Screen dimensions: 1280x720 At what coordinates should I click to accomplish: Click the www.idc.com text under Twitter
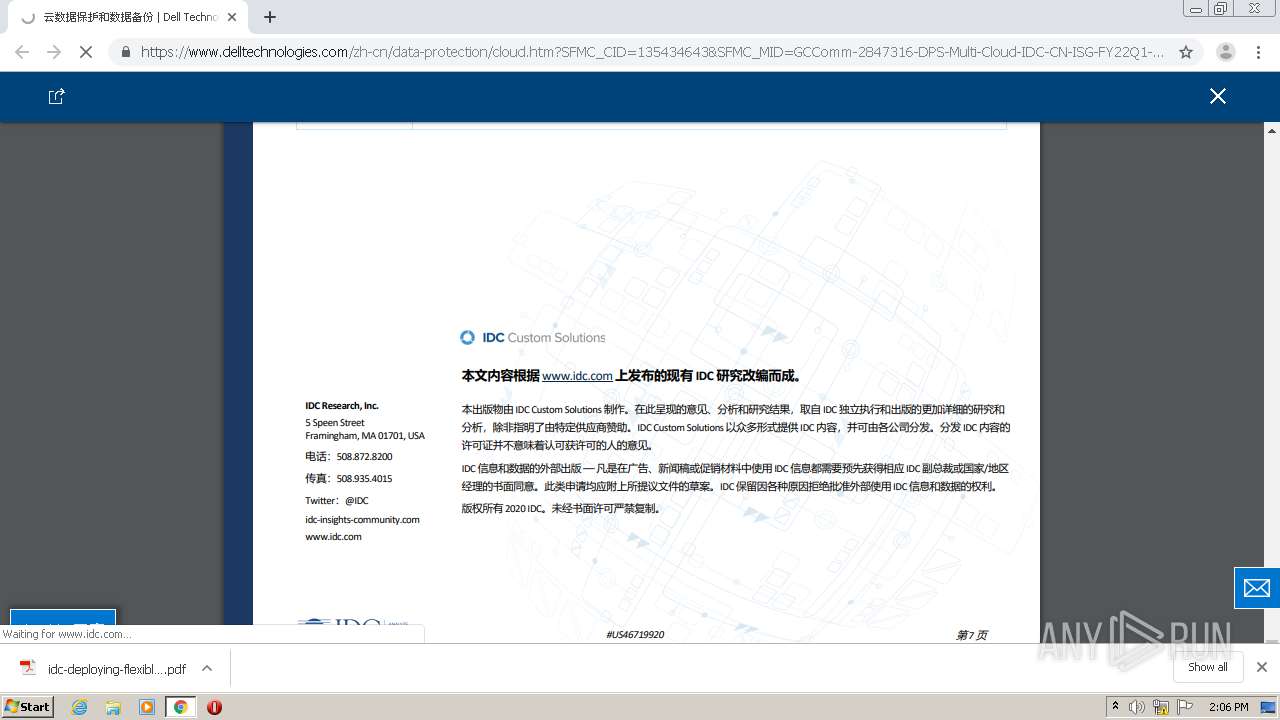(x=333, y=537)
